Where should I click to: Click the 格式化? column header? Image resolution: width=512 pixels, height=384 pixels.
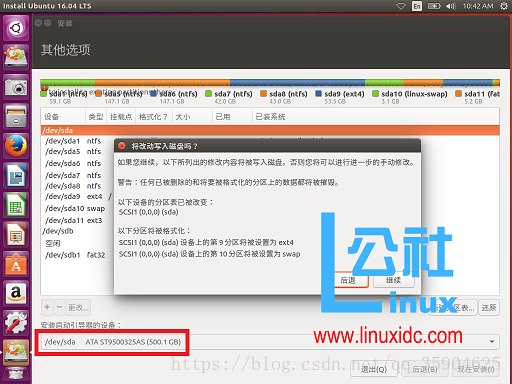[154, 117]
